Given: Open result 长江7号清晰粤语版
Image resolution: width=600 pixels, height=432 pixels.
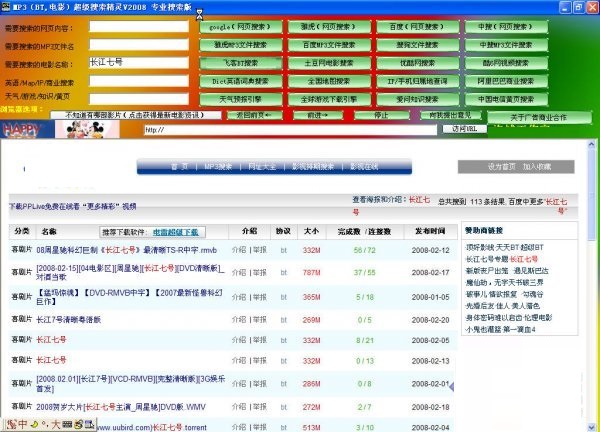Looking at the screenshot, I should pos(68,320).
